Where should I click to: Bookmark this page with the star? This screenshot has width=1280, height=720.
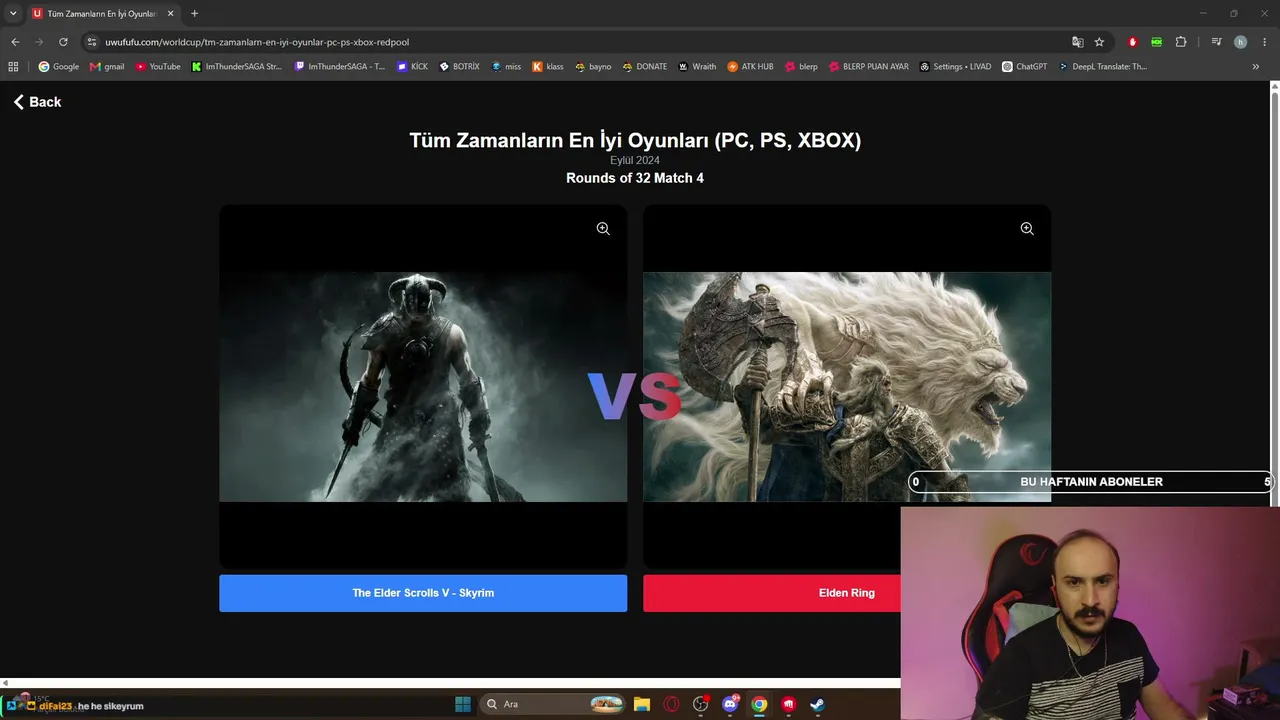1099,42
